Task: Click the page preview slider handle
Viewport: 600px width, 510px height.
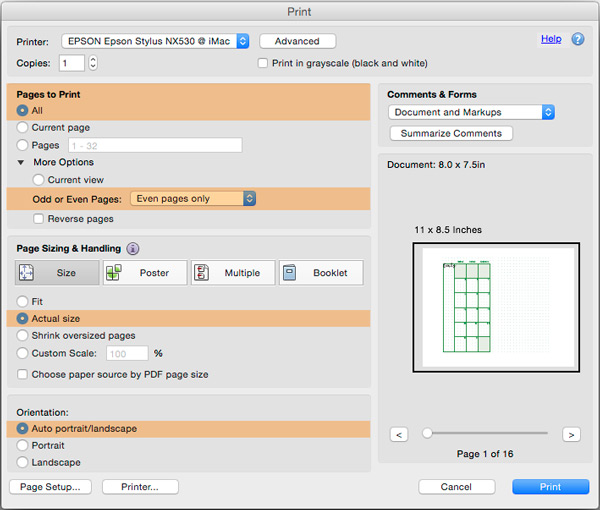Action: coord(427,433)
